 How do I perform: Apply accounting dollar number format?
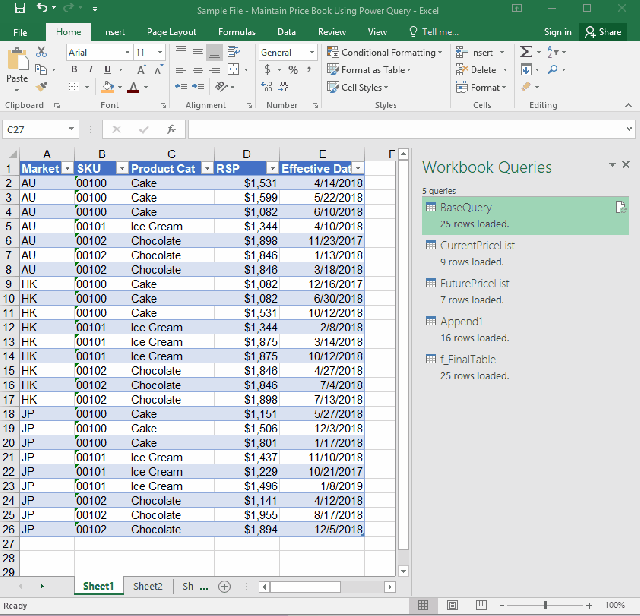267,69
